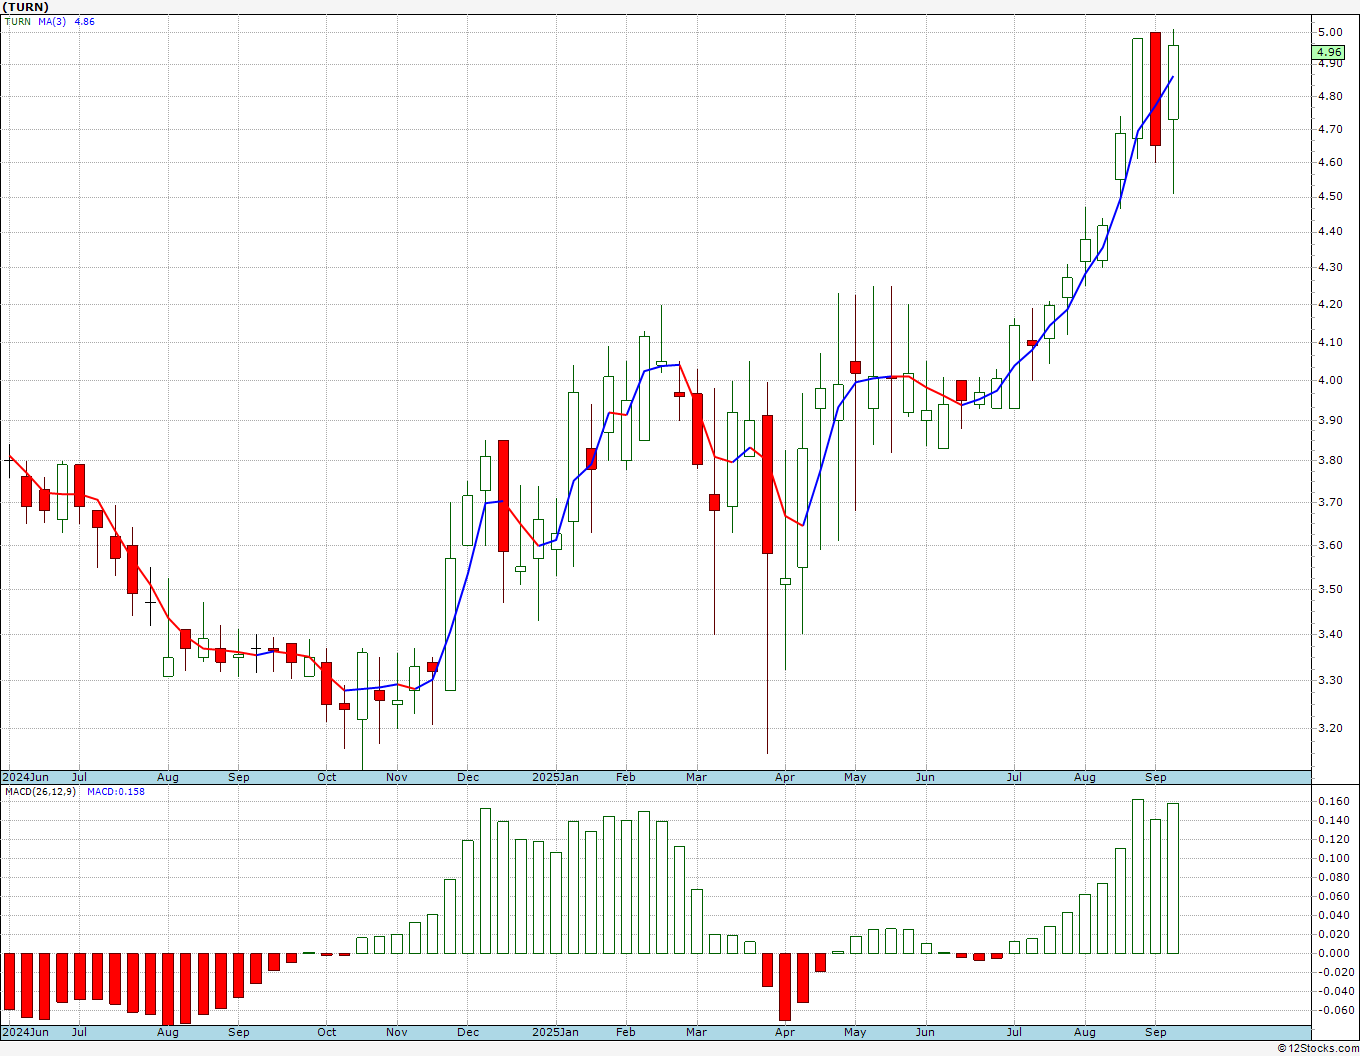The image size is (1360, 1056).
Task: Click the 4.86 moving average value
Action: (85, 21)
